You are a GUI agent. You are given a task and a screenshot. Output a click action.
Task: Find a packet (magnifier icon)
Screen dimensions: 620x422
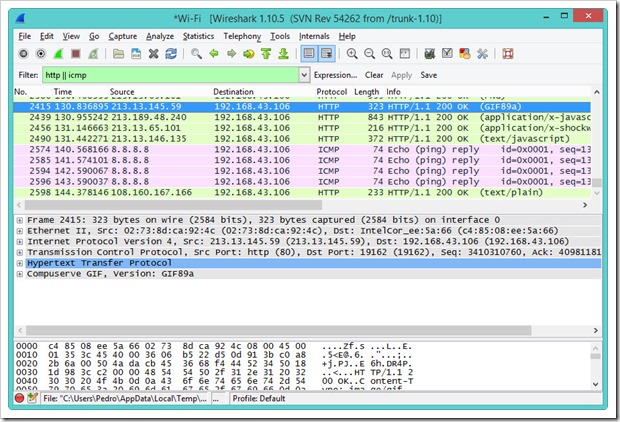tap(196, 53)
